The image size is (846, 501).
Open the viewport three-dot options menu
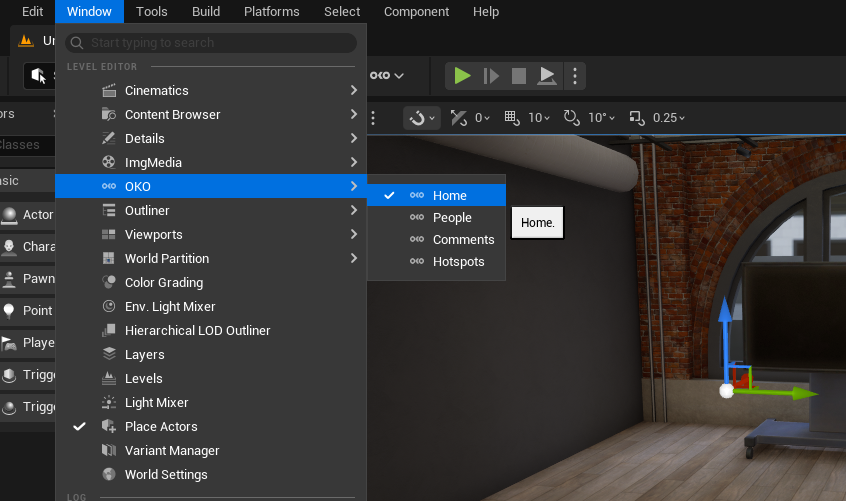coord(373,118)
